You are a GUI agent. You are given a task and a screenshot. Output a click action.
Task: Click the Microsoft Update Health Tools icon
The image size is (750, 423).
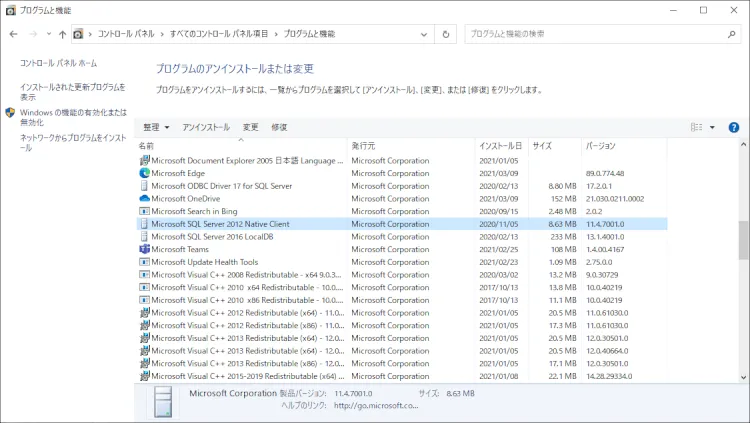coord(144,262)
